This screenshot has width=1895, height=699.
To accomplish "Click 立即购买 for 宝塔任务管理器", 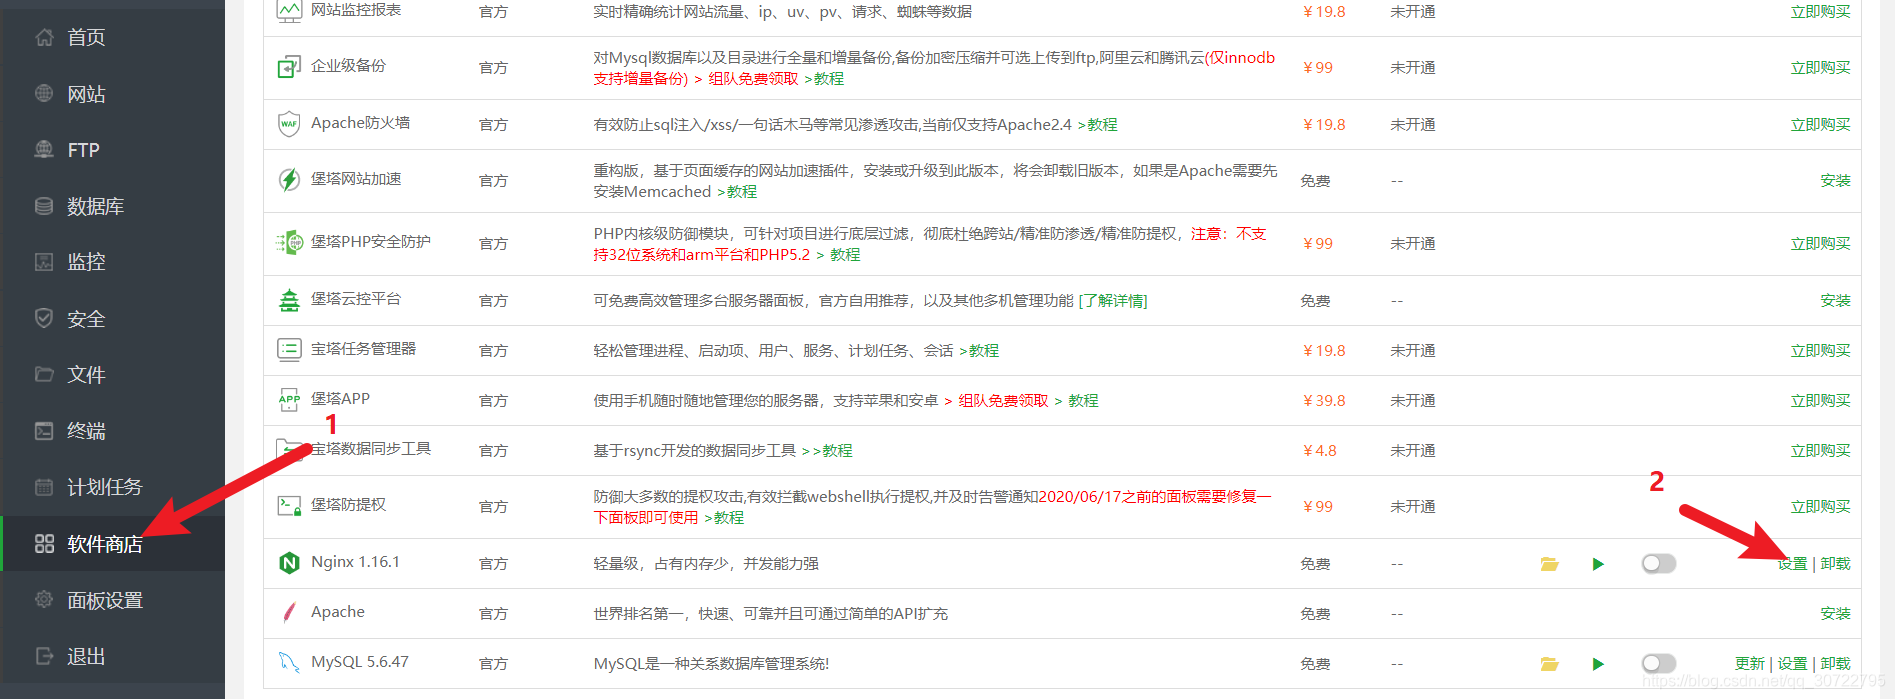I will (1820, 351).
